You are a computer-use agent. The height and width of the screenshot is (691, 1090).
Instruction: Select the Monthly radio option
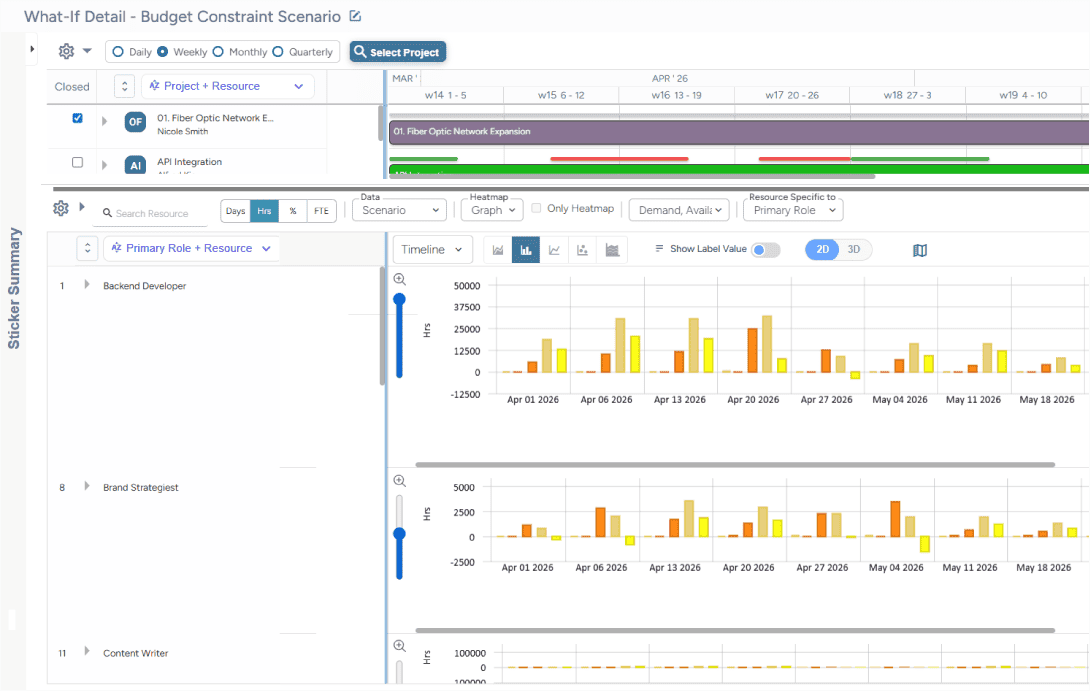tap(218, 51)
